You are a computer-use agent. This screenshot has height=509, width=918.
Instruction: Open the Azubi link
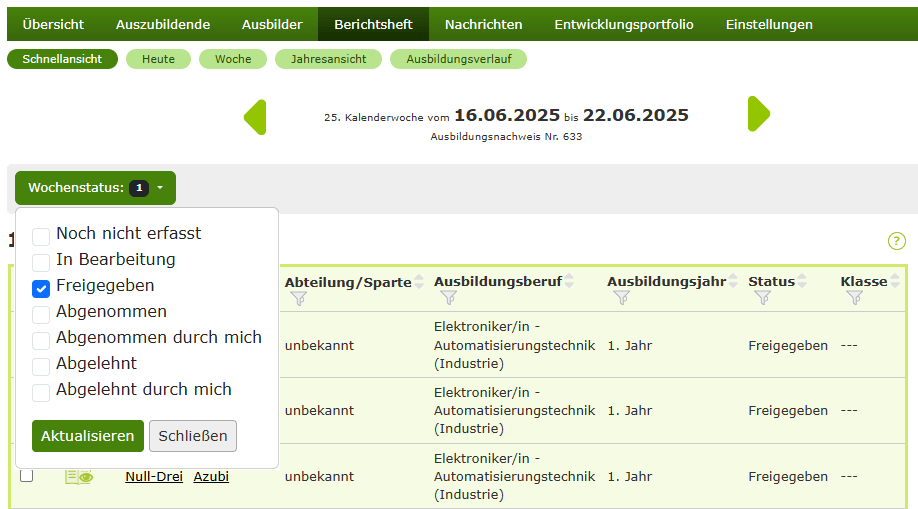[211, 477]
